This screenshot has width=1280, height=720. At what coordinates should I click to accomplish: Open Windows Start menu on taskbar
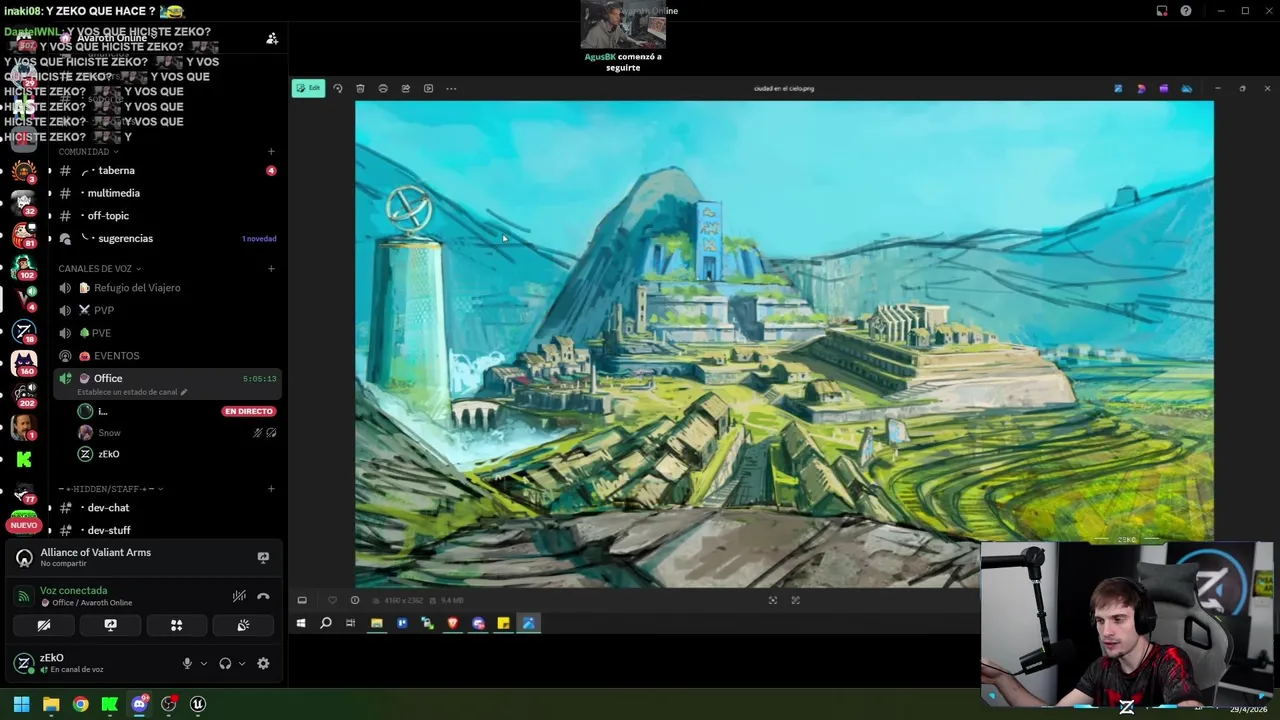coord(21,704)
